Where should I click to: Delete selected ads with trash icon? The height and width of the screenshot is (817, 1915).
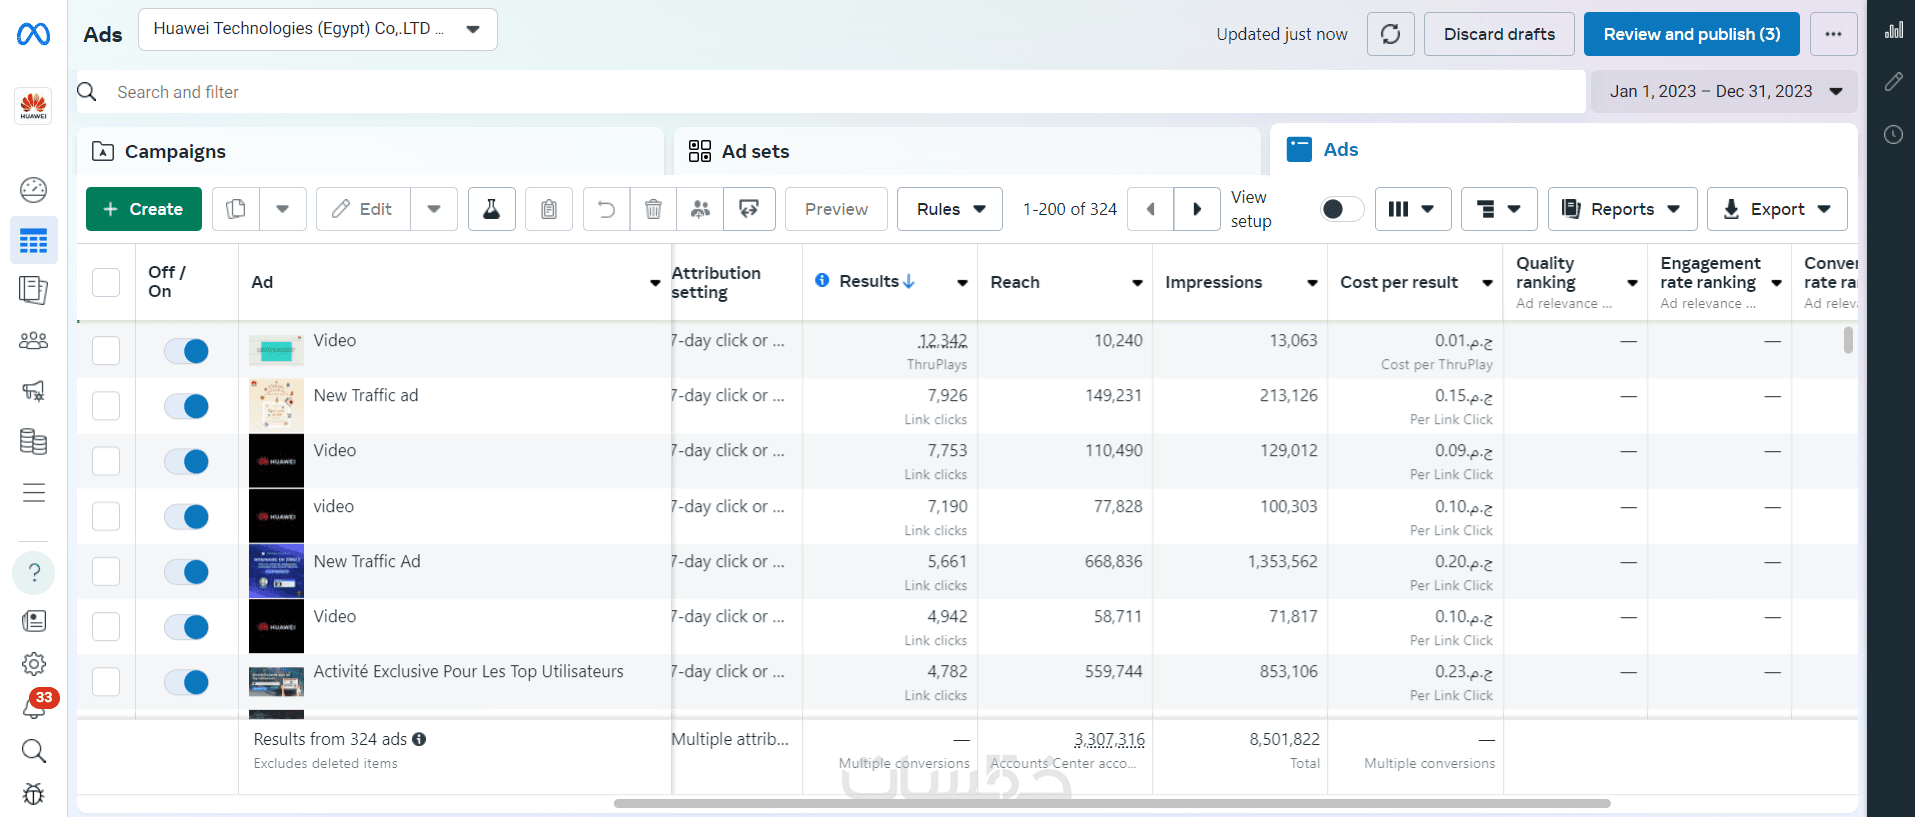click(x=653, y=209)
